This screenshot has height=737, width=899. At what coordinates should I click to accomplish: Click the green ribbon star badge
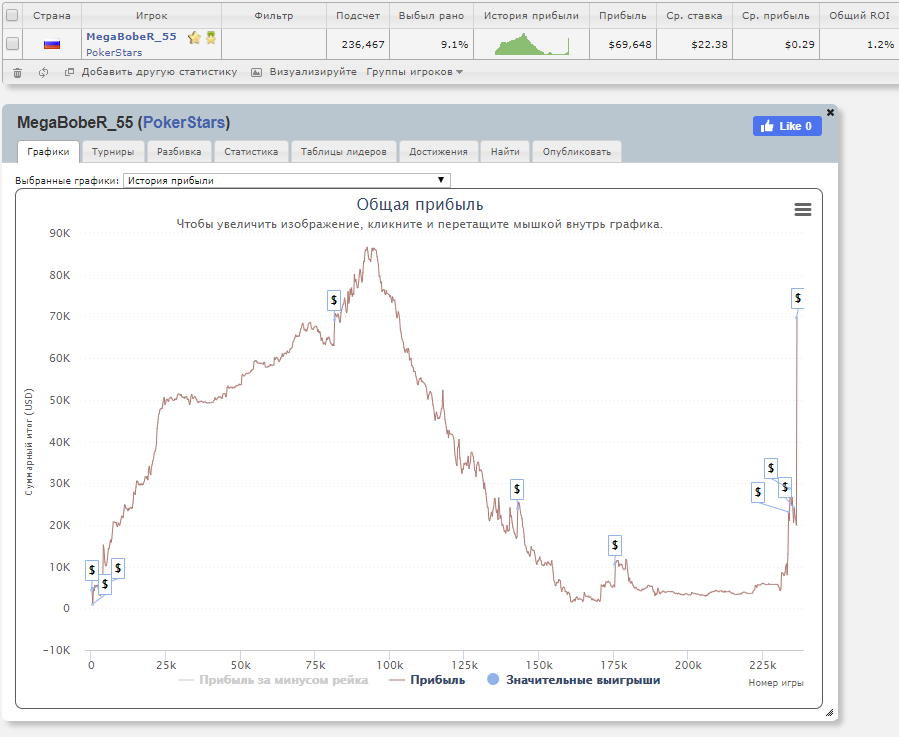[x=211, y=37]
